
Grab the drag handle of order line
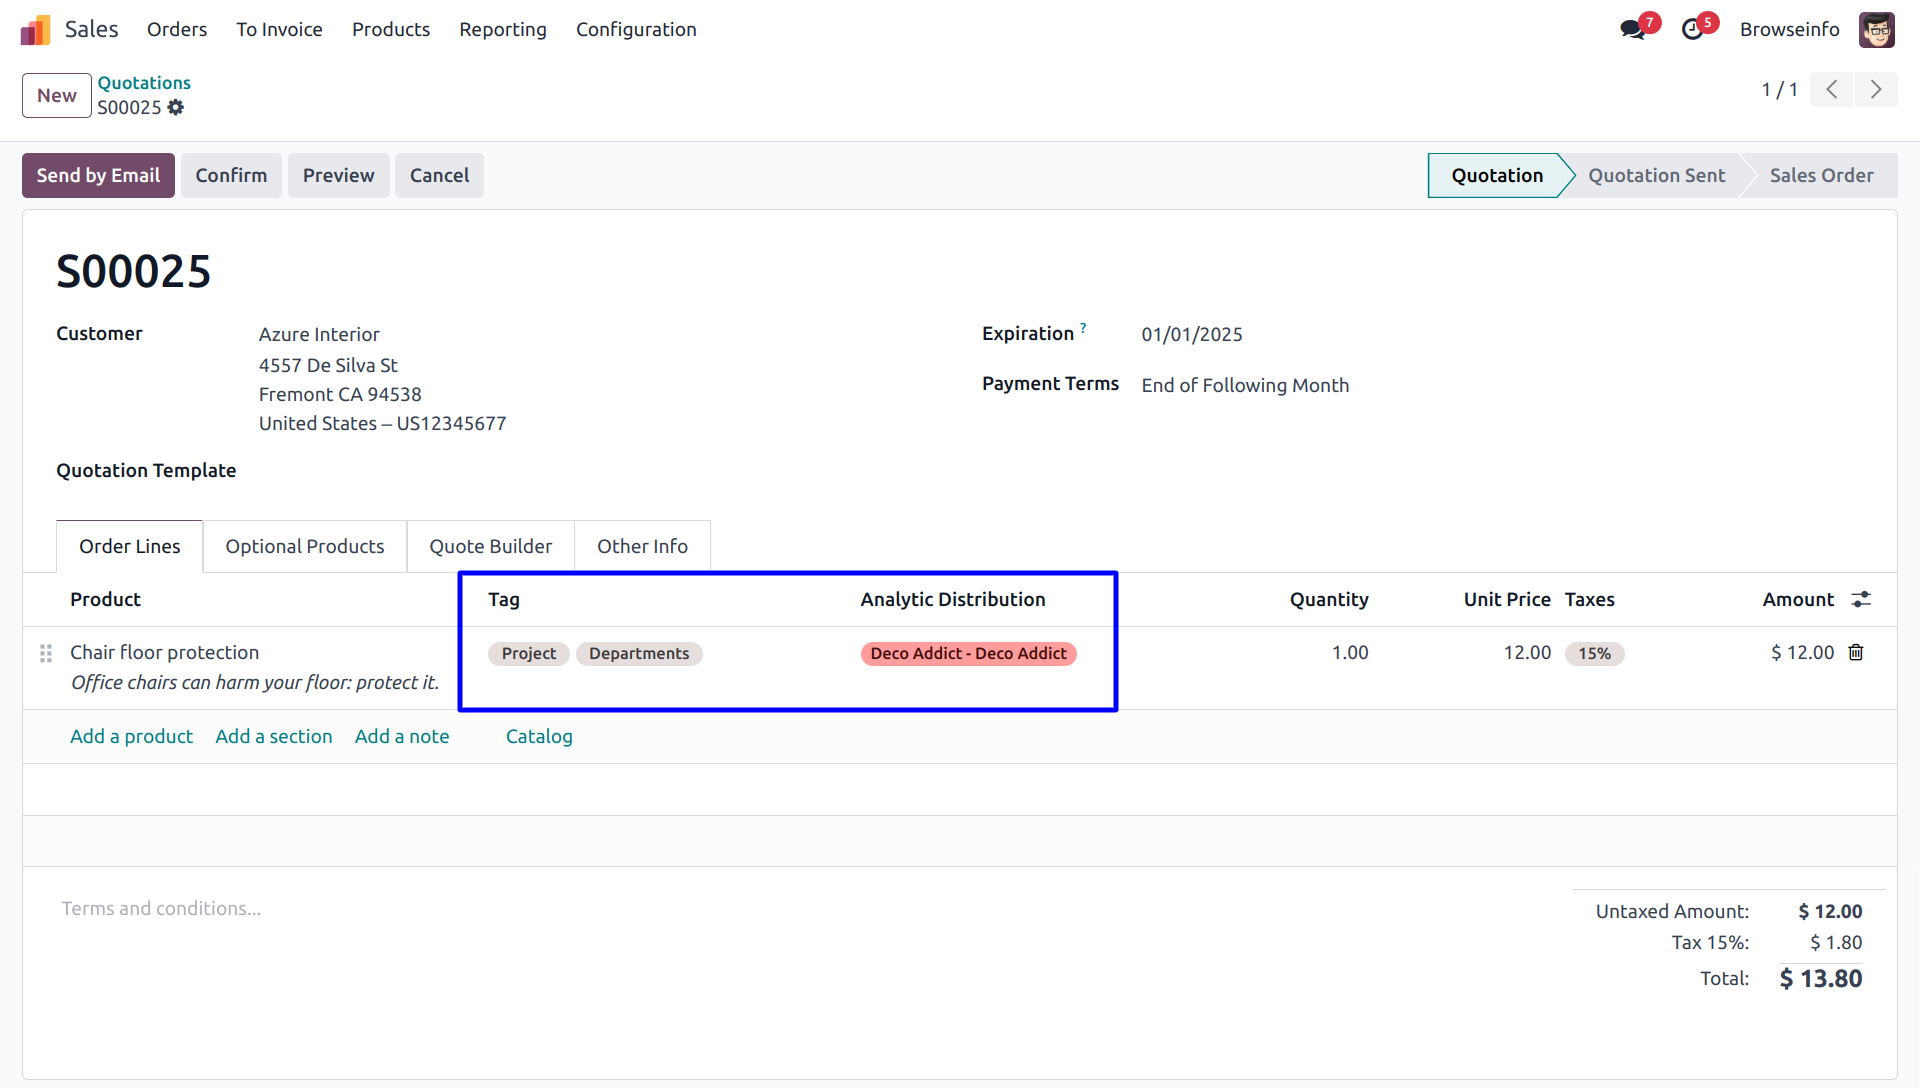pos(46,653)
